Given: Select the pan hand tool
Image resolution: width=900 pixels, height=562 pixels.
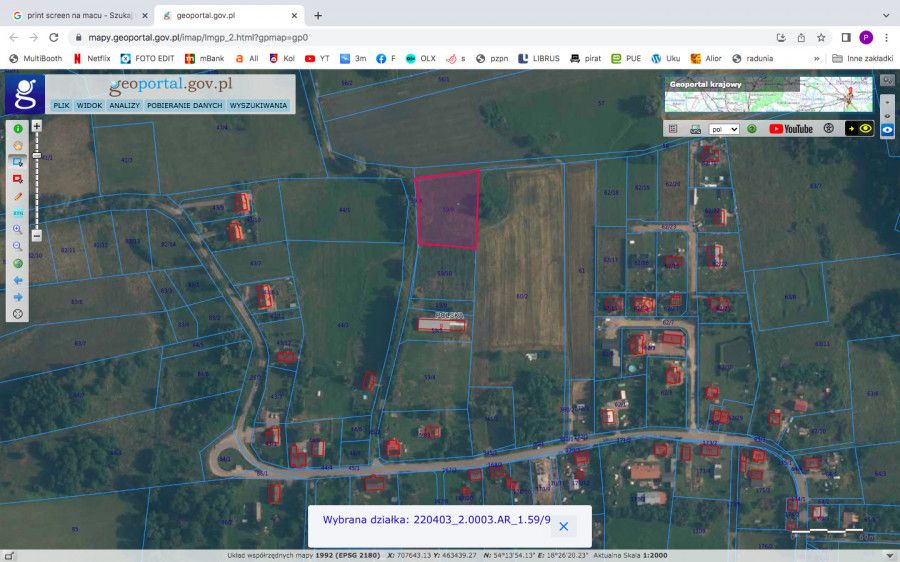Looking at the screenshot, I should (x=18, y=145).
